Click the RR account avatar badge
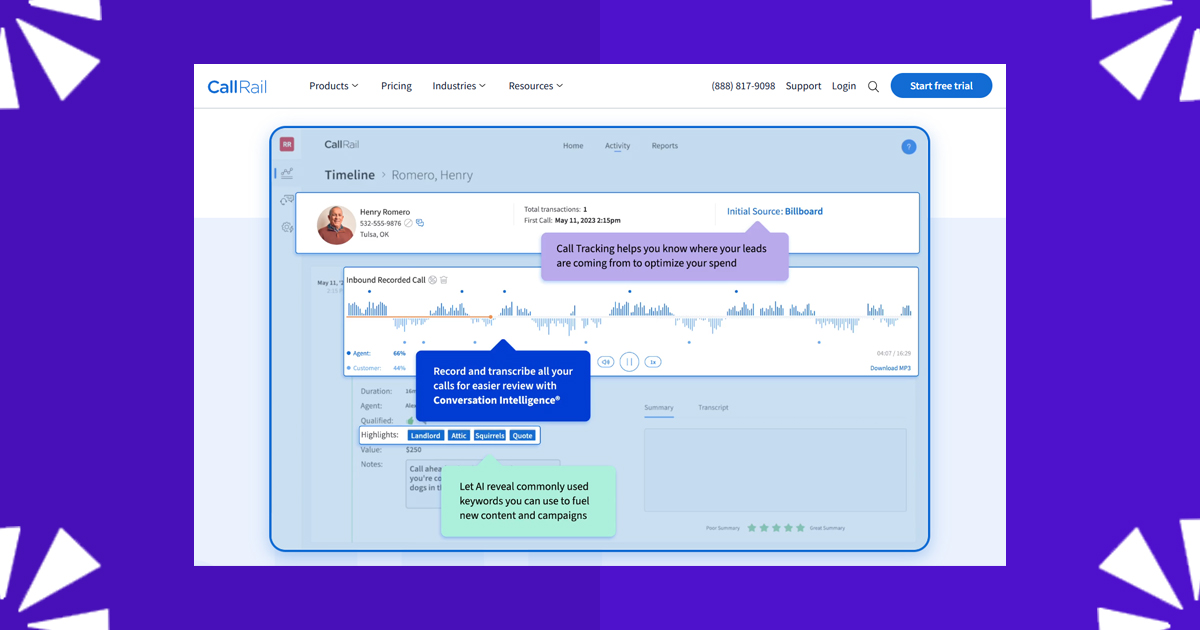Viewport: 1200px width, 630px height. 287,145
